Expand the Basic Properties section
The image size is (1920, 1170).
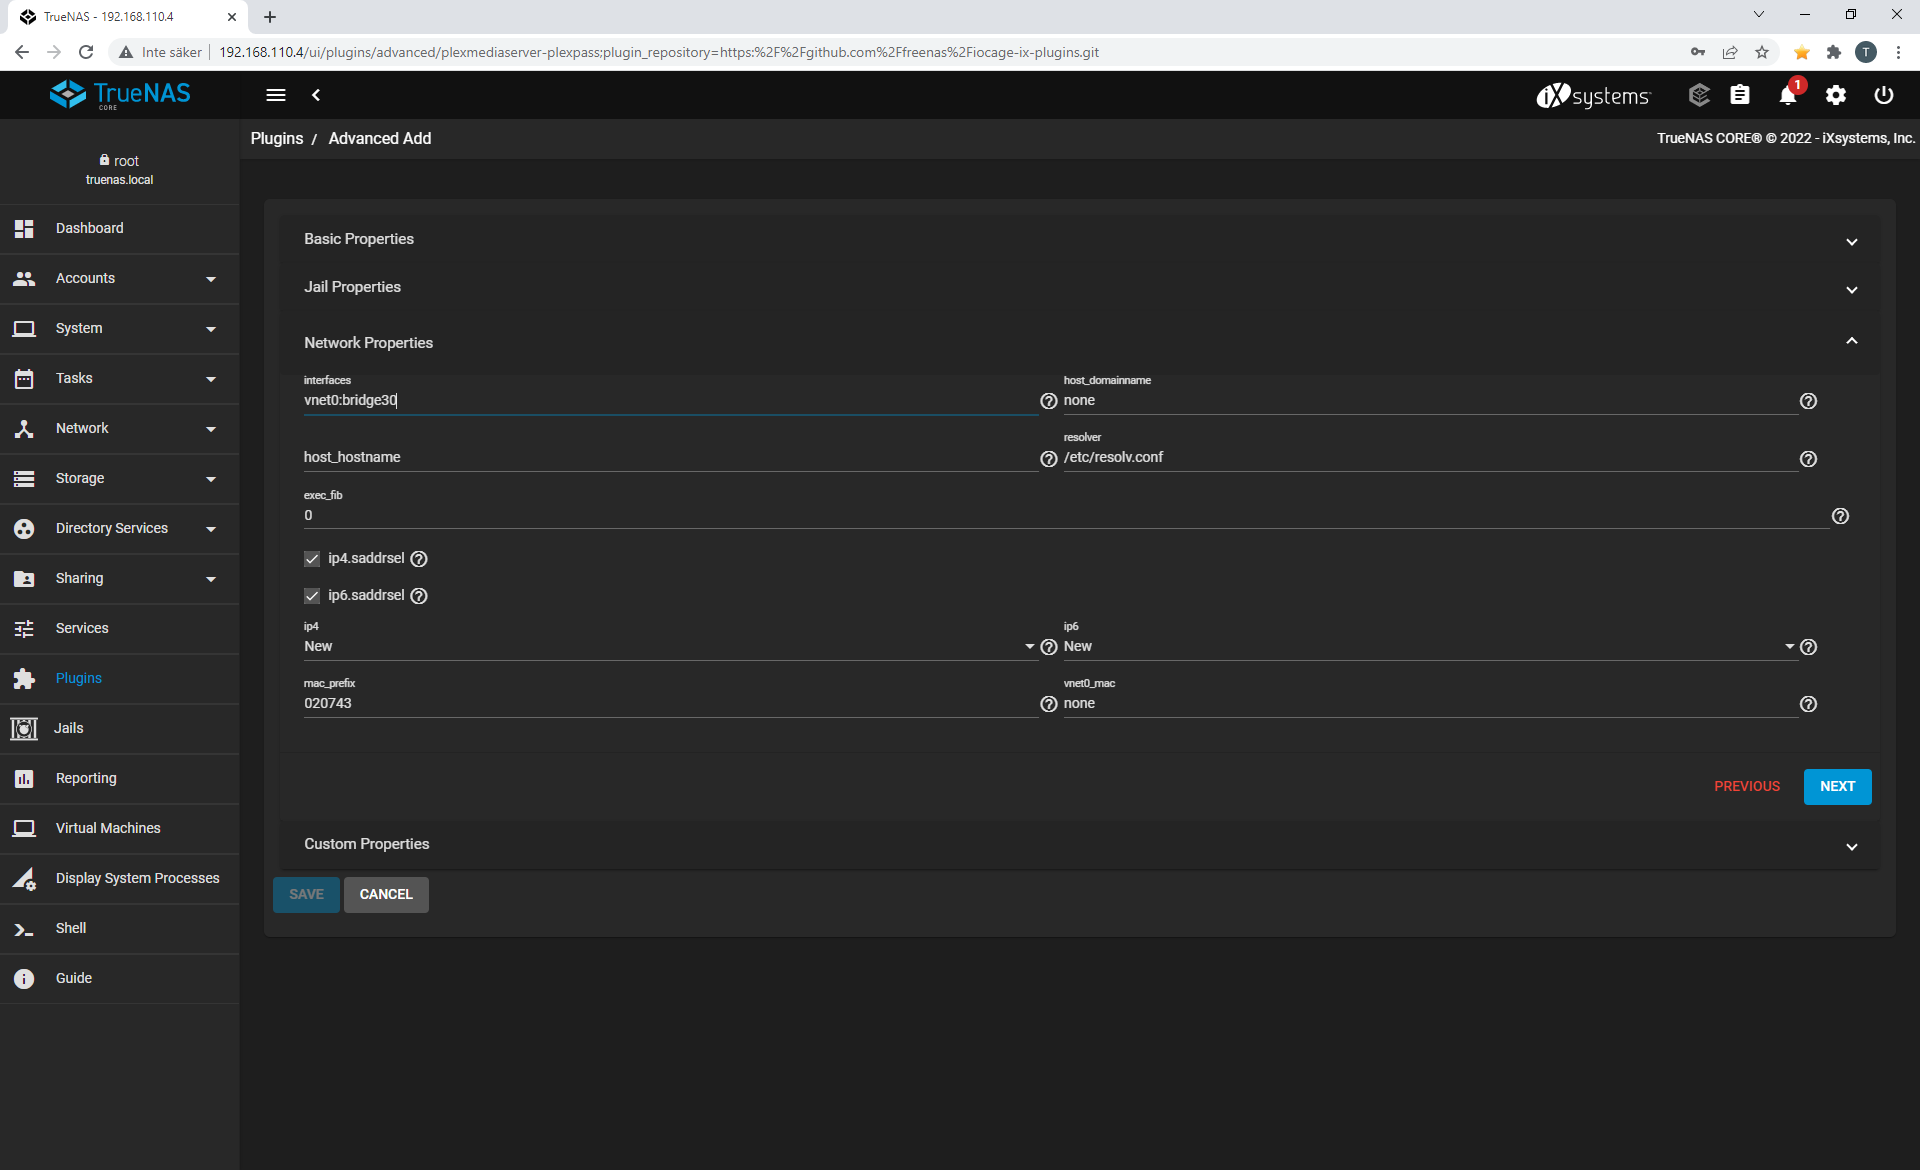point(1078,239)
